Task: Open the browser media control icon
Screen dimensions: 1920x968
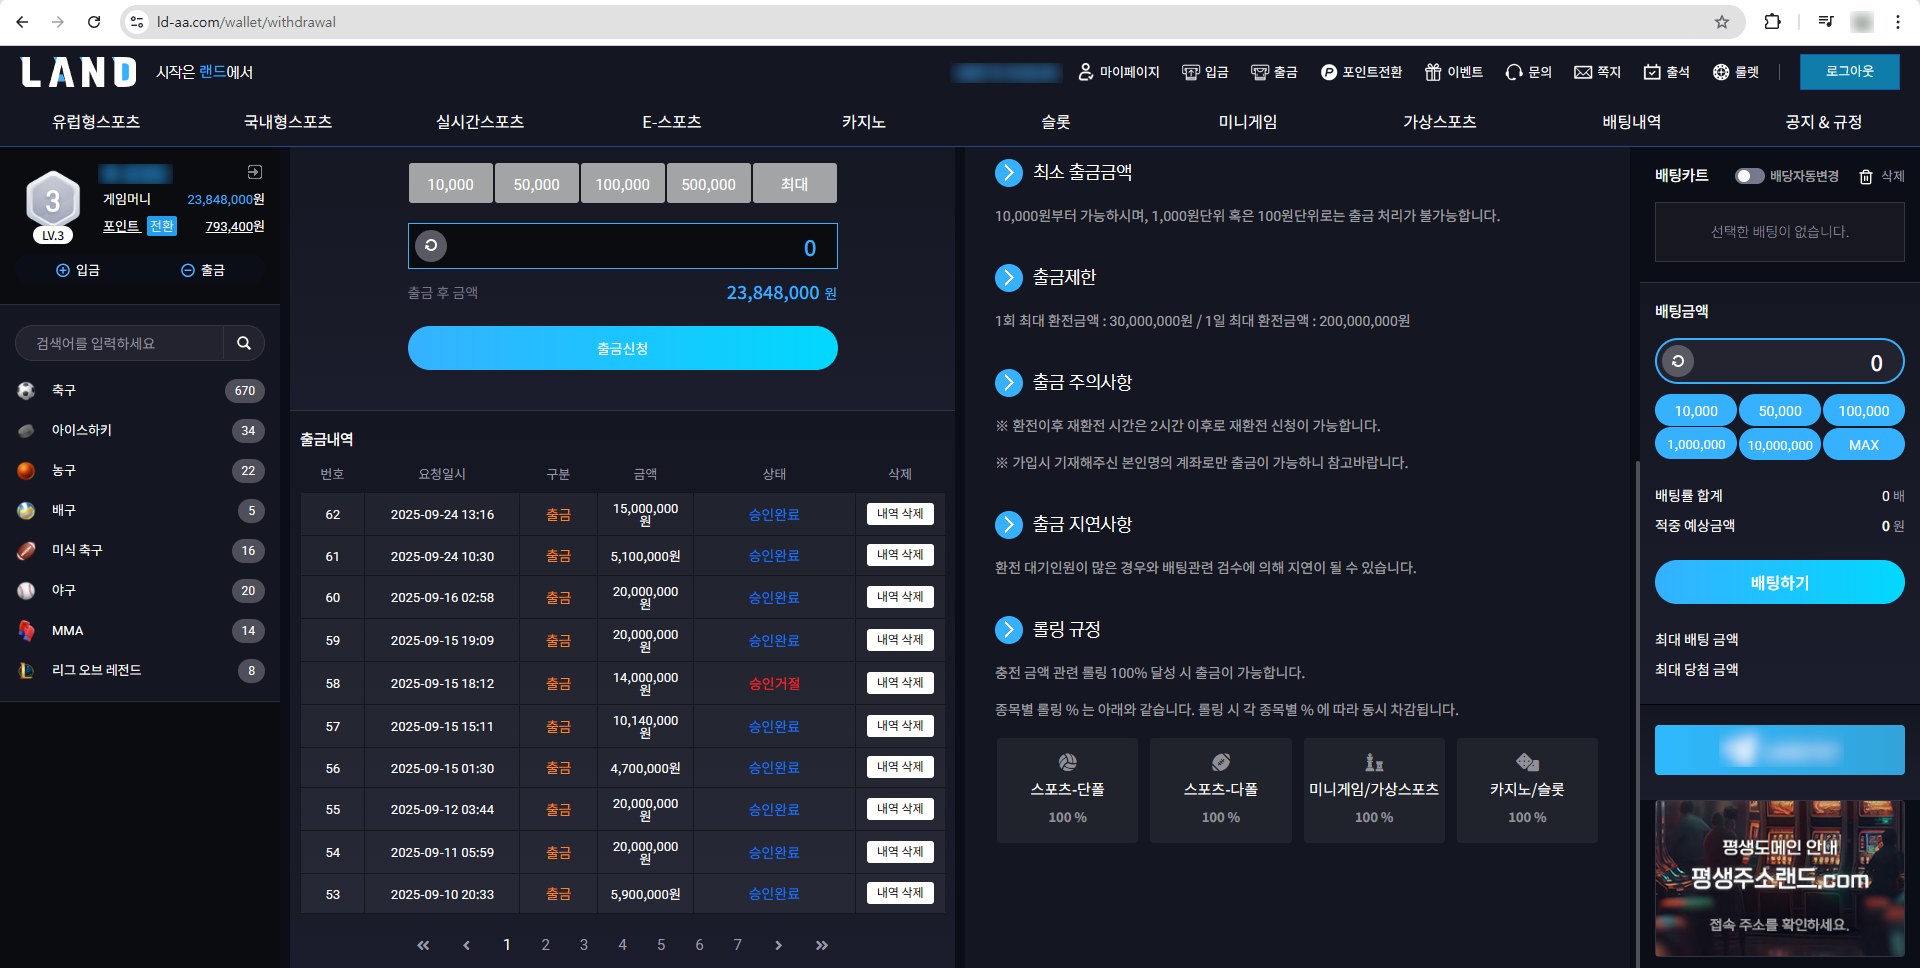Action: pyautogui.click(x=1826, y=22)
